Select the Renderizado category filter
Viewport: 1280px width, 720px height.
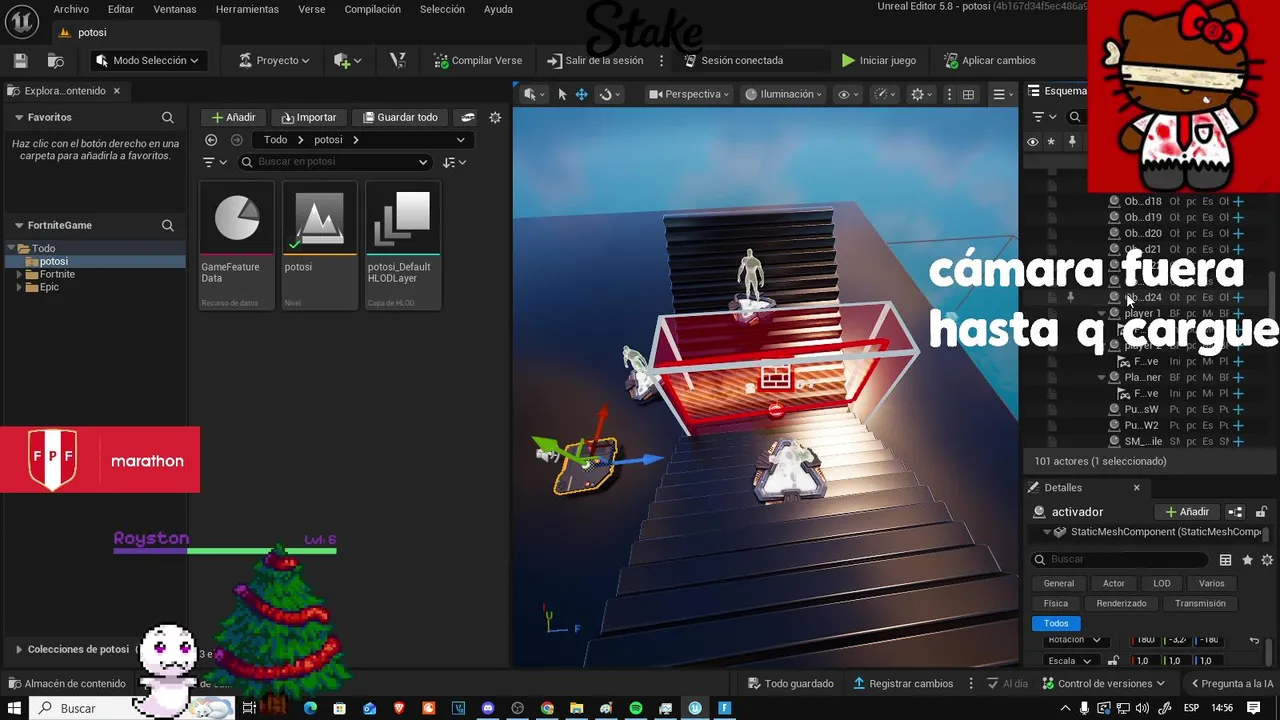(x=1121, y=603)
